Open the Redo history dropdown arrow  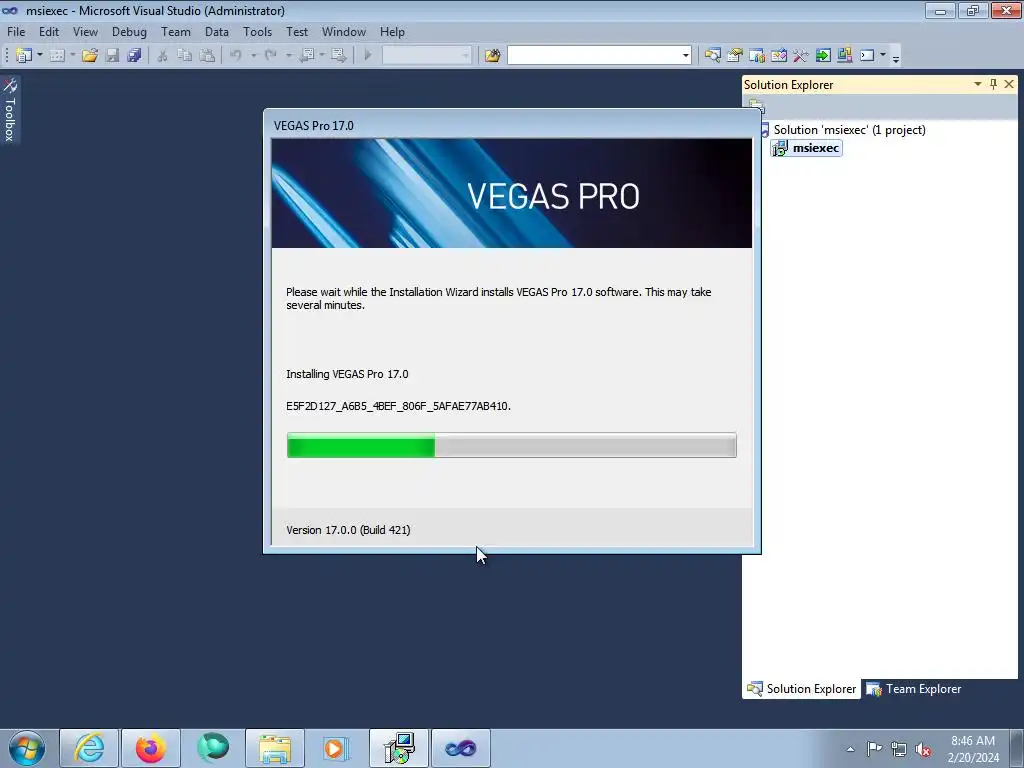tap(288, 56)
